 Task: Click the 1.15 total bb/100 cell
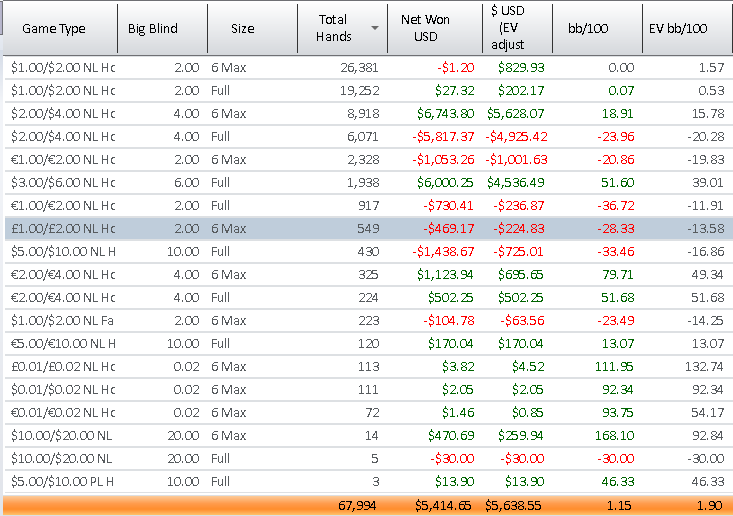point(618,506)
